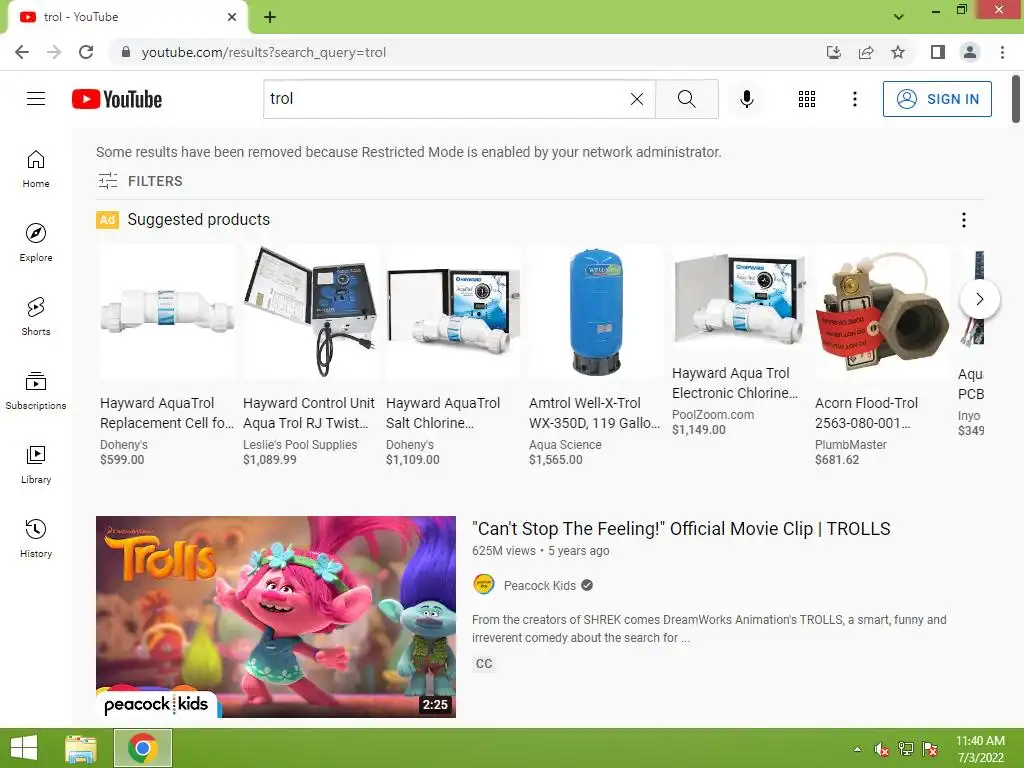The width and height of the screenshot is (1024, 768).
Task: Go back in browser
Action: (x=22, y=52)
